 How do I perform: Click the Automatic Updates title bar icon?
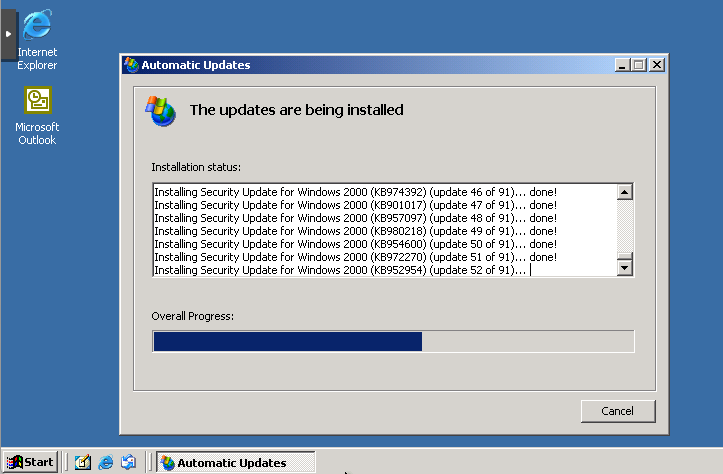tap(131, 65)
